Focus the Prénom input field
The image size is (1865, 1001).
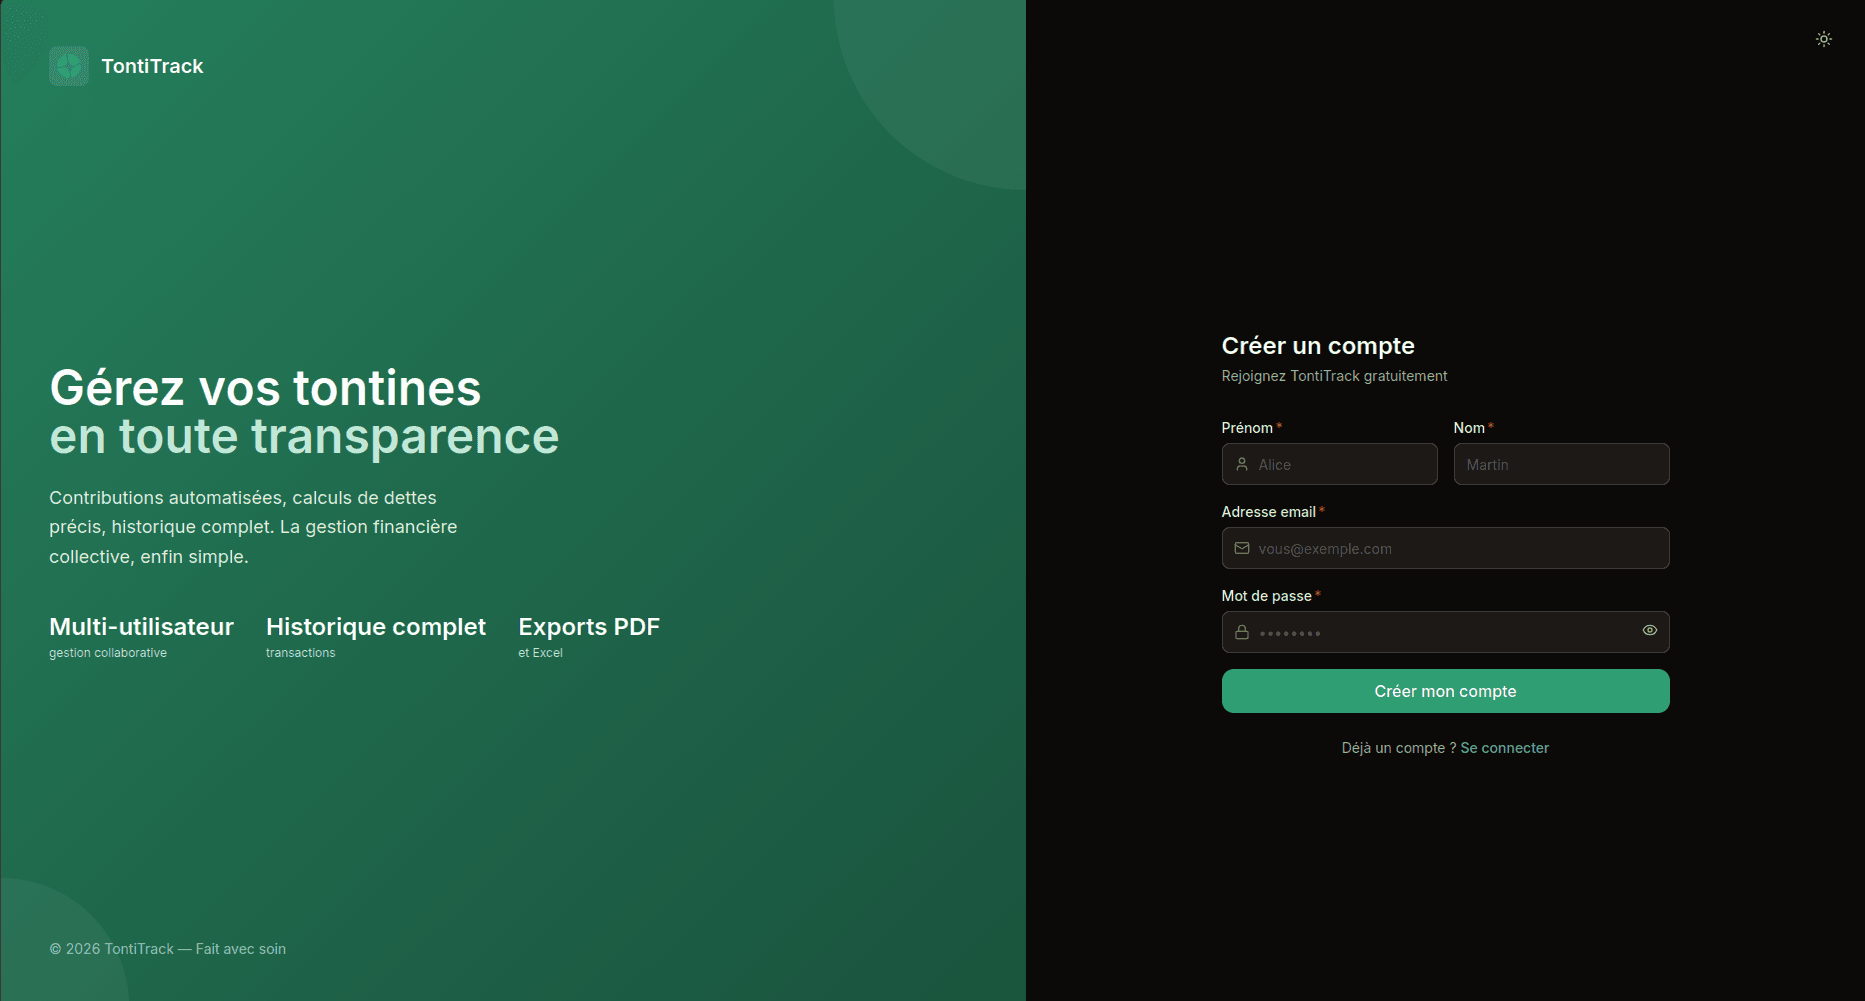(1330, 464)
